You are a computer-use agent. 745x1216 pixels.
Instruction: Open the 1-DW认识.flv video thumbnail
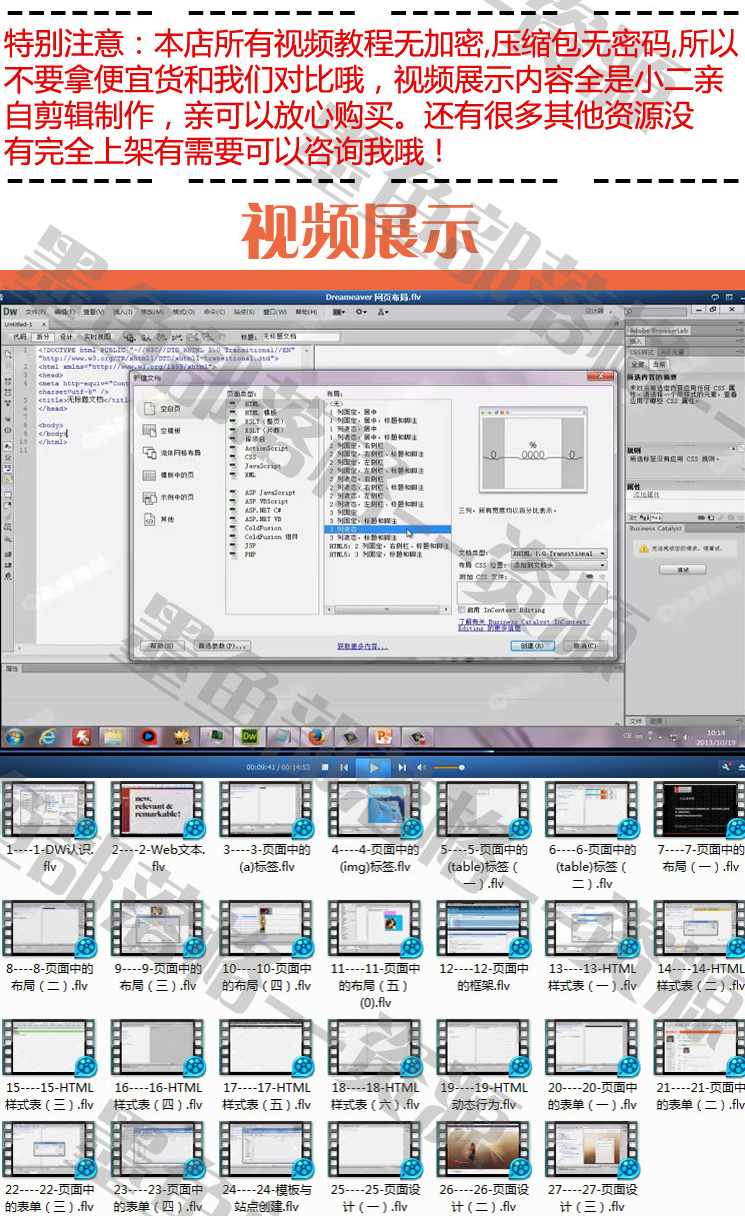48,810
